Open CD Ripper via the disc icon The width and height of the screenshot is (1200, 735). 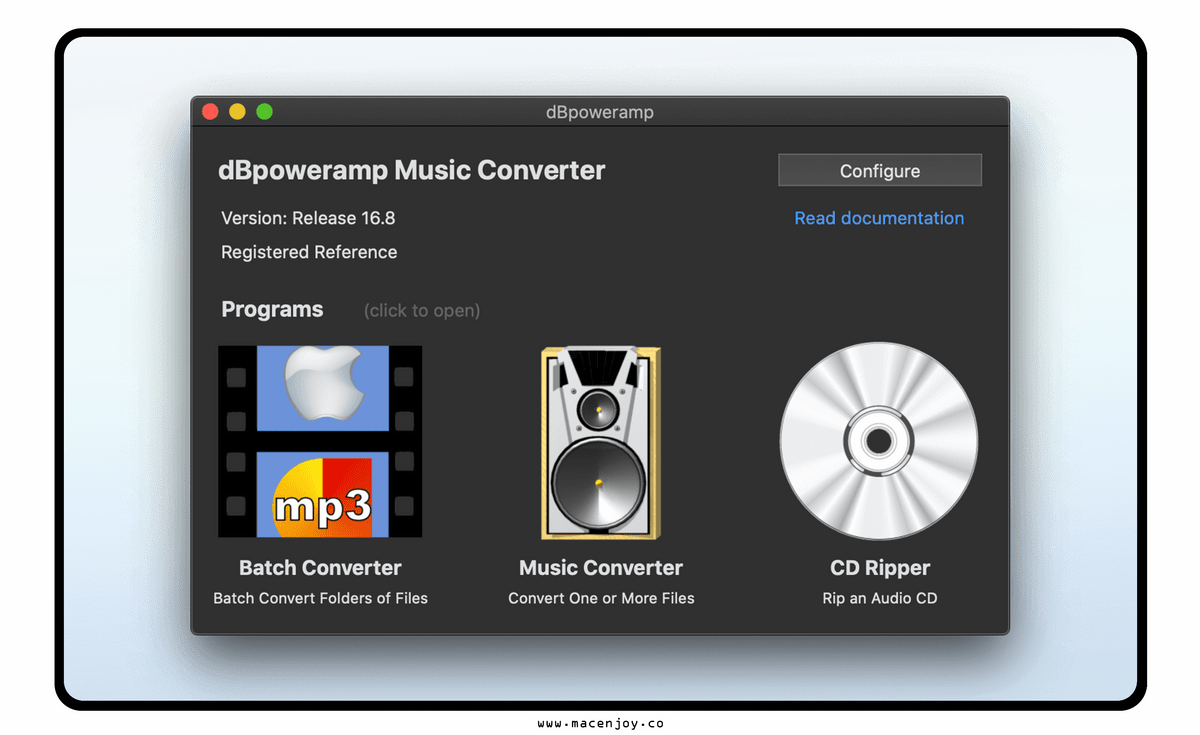tap(879, 441)
